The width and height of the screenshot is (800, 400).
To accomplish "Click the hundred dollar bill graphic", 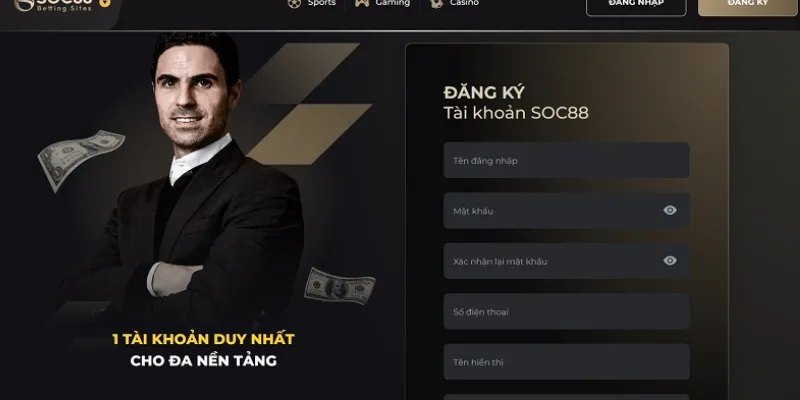I will (340, 286).
